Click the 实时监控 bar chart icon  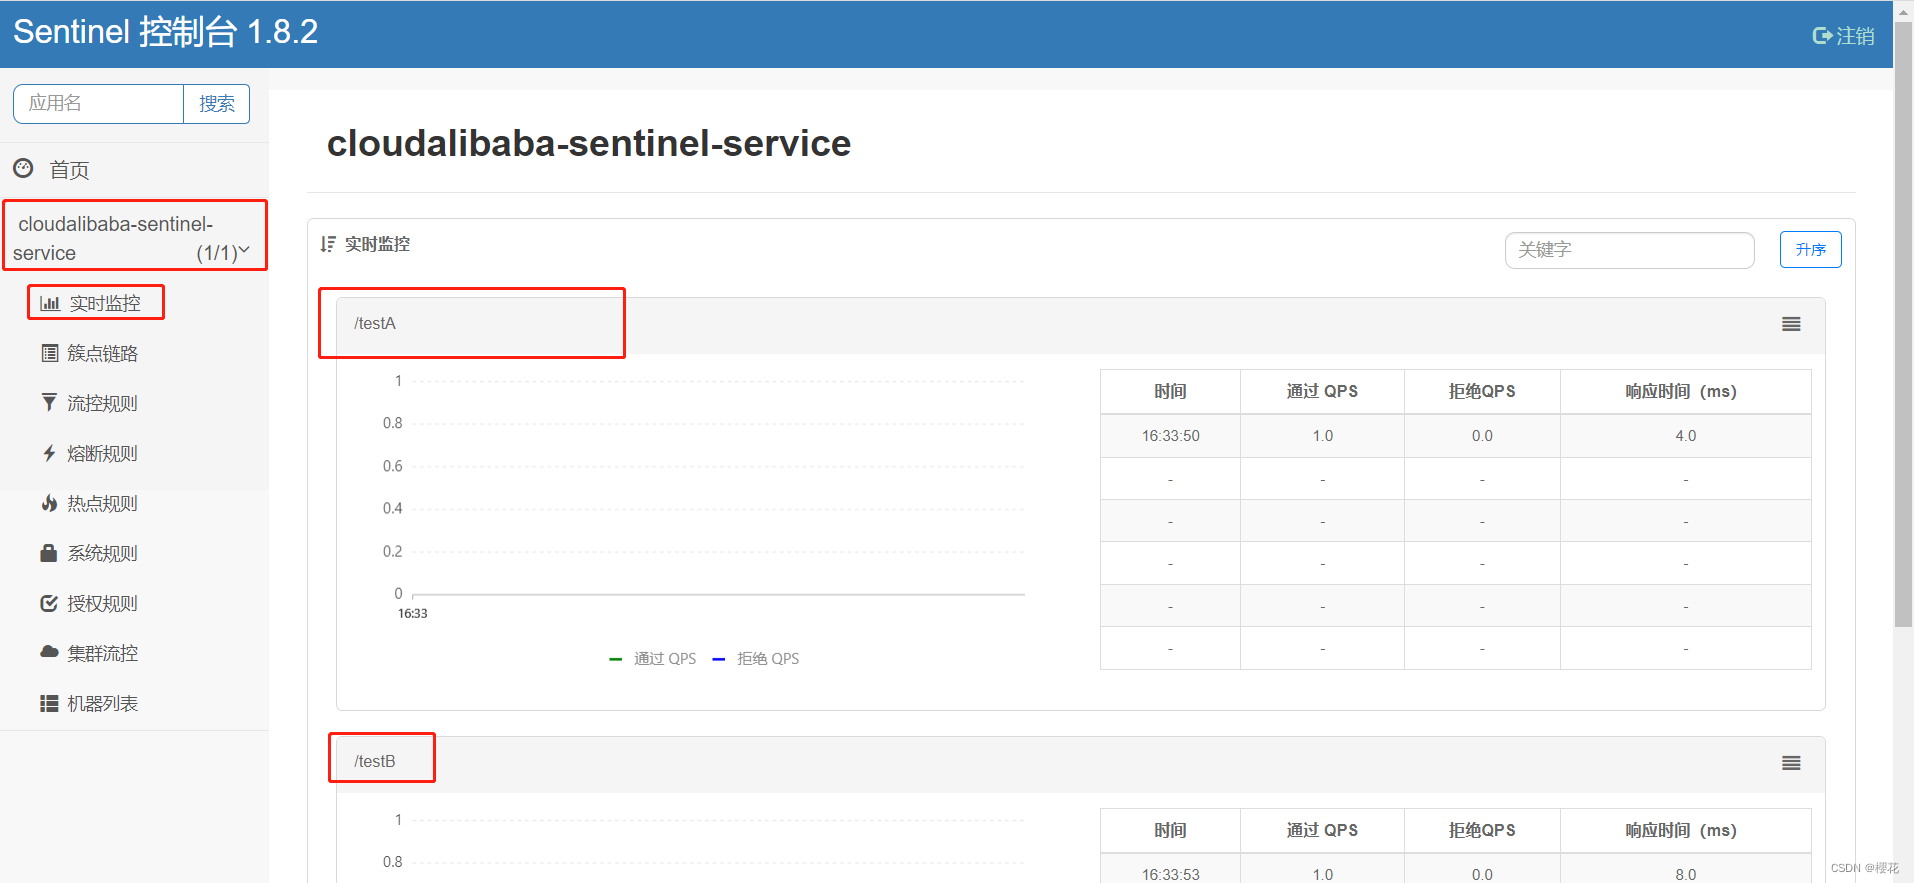[x=50, y=303]
